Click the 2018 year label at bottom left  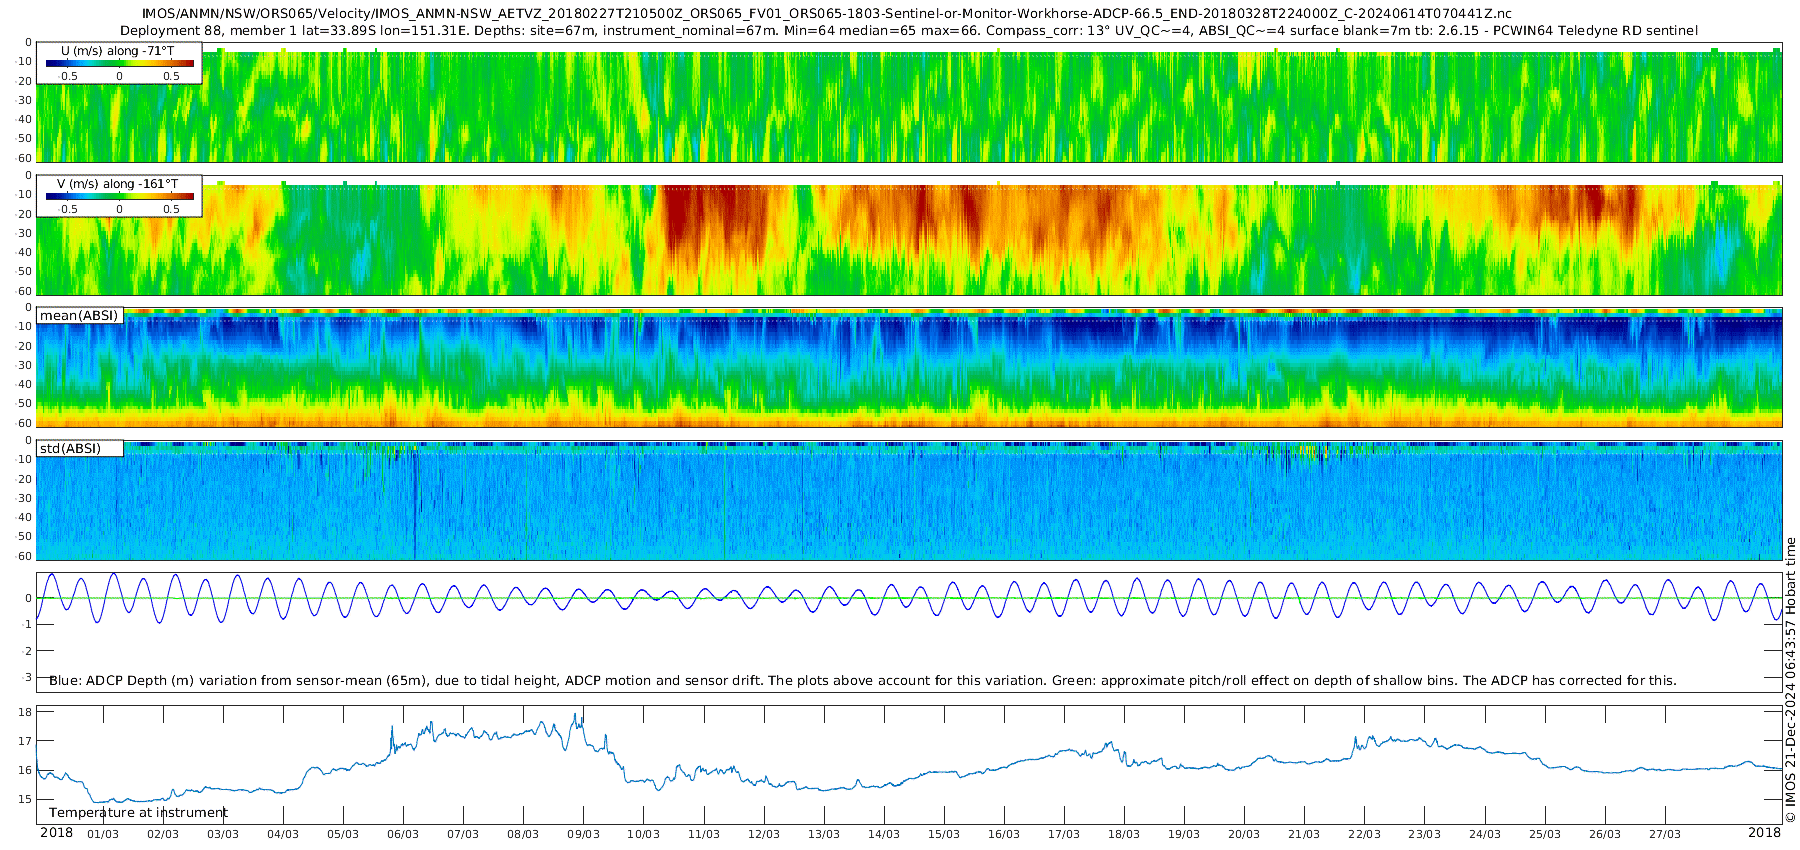pos(56,833)
